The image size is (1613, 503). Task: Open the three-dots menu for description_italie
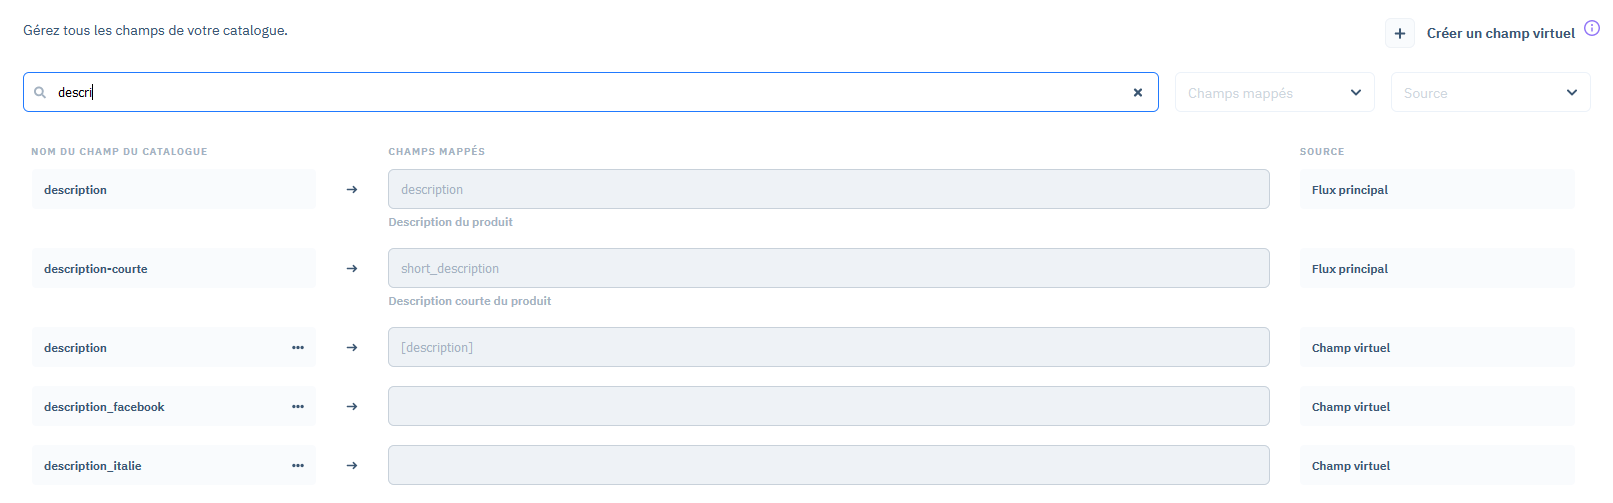pos(298,466)
